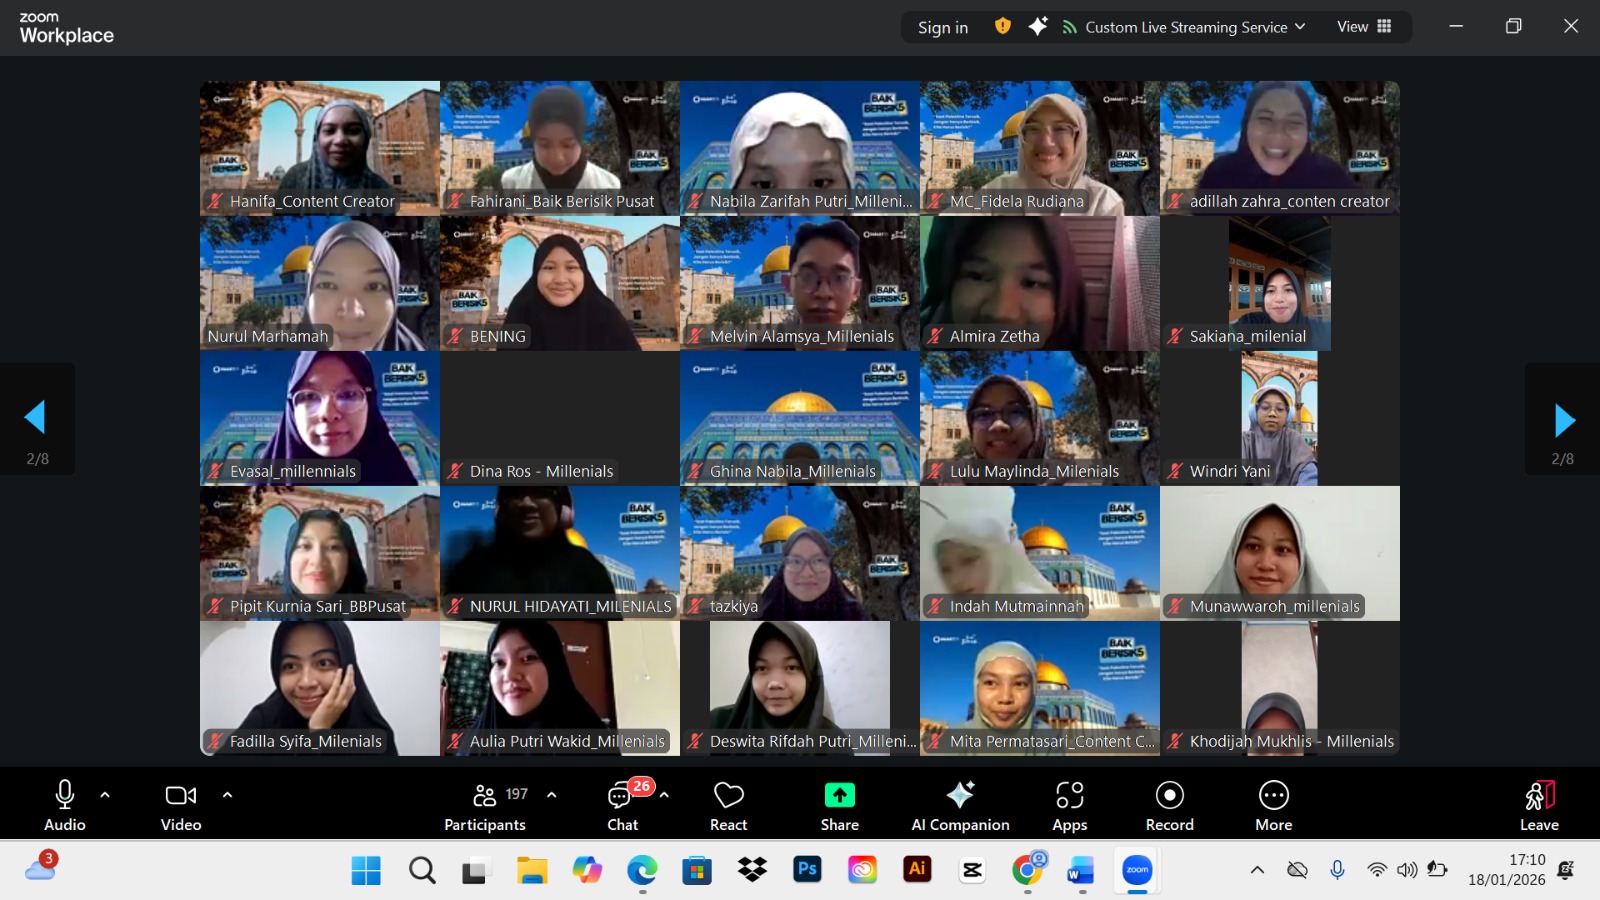The height and width of the screenshot is (900, 1600).
Task: Click the meeting security shield indicator
Action: [1000, 27]
